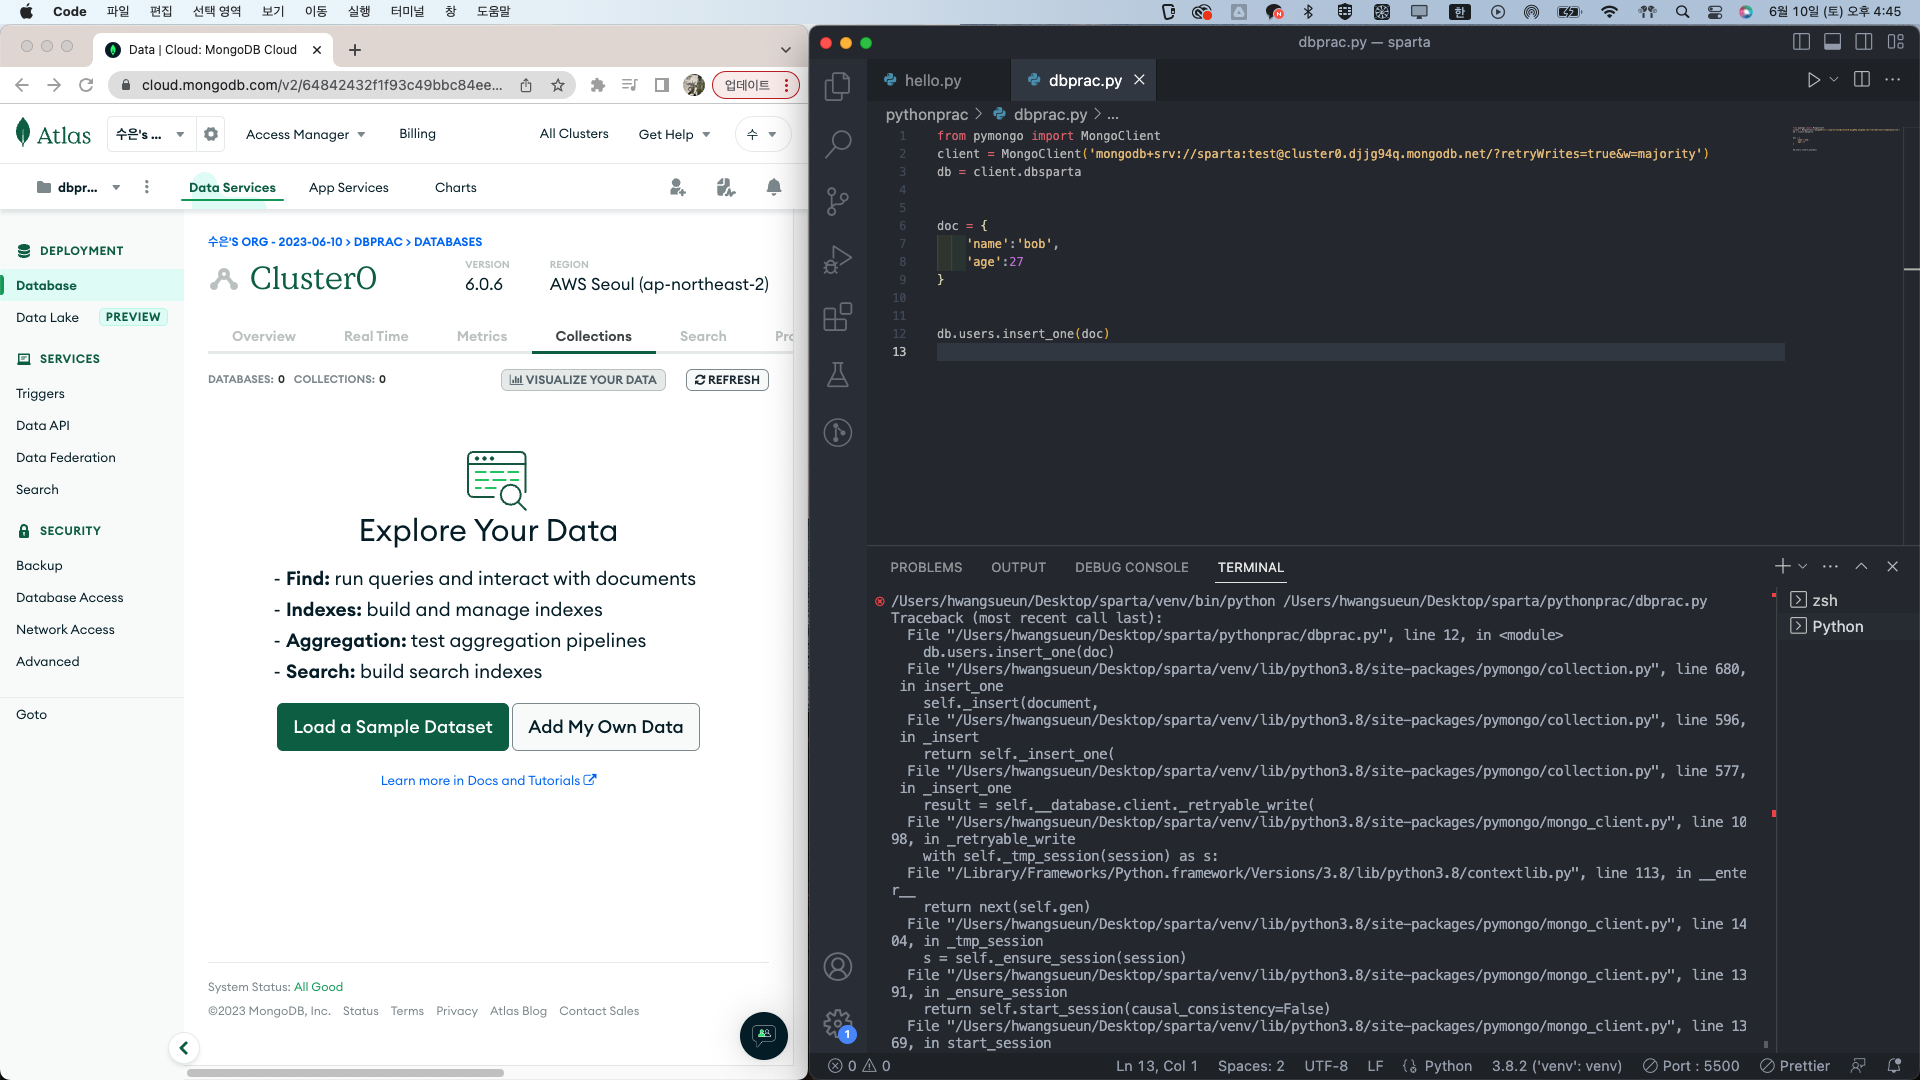Open Testing flask icon in VS Code
The width and height of the screenshot is (1920, 1080).
coord(838,375)
